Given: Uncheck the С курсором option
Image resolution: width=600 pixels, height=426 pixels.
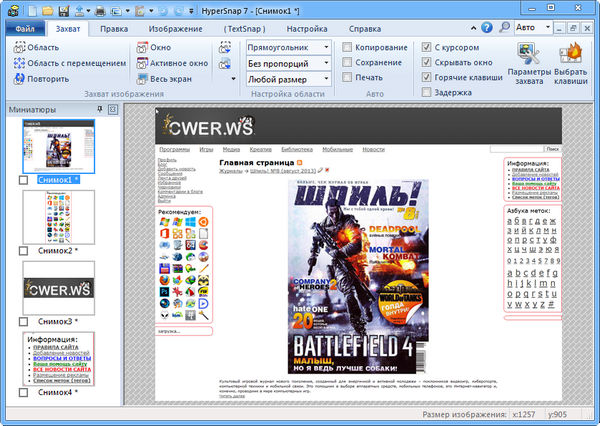Looking at the screenshot, I should (427, 47).
